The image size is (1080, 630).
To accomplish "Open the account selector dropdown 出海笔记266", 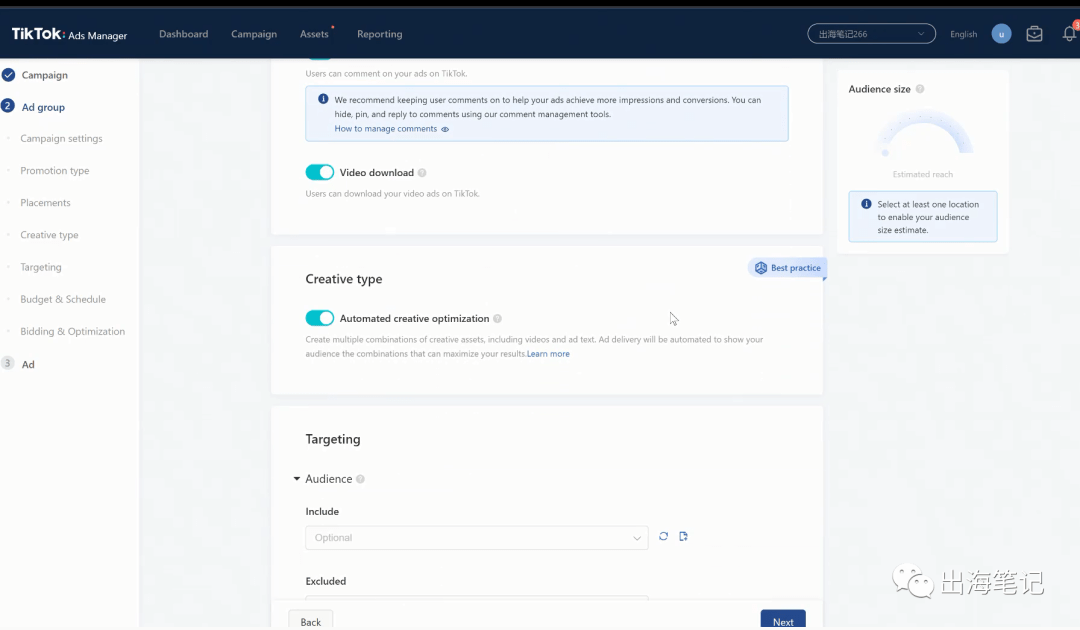I will pos(871,34).
